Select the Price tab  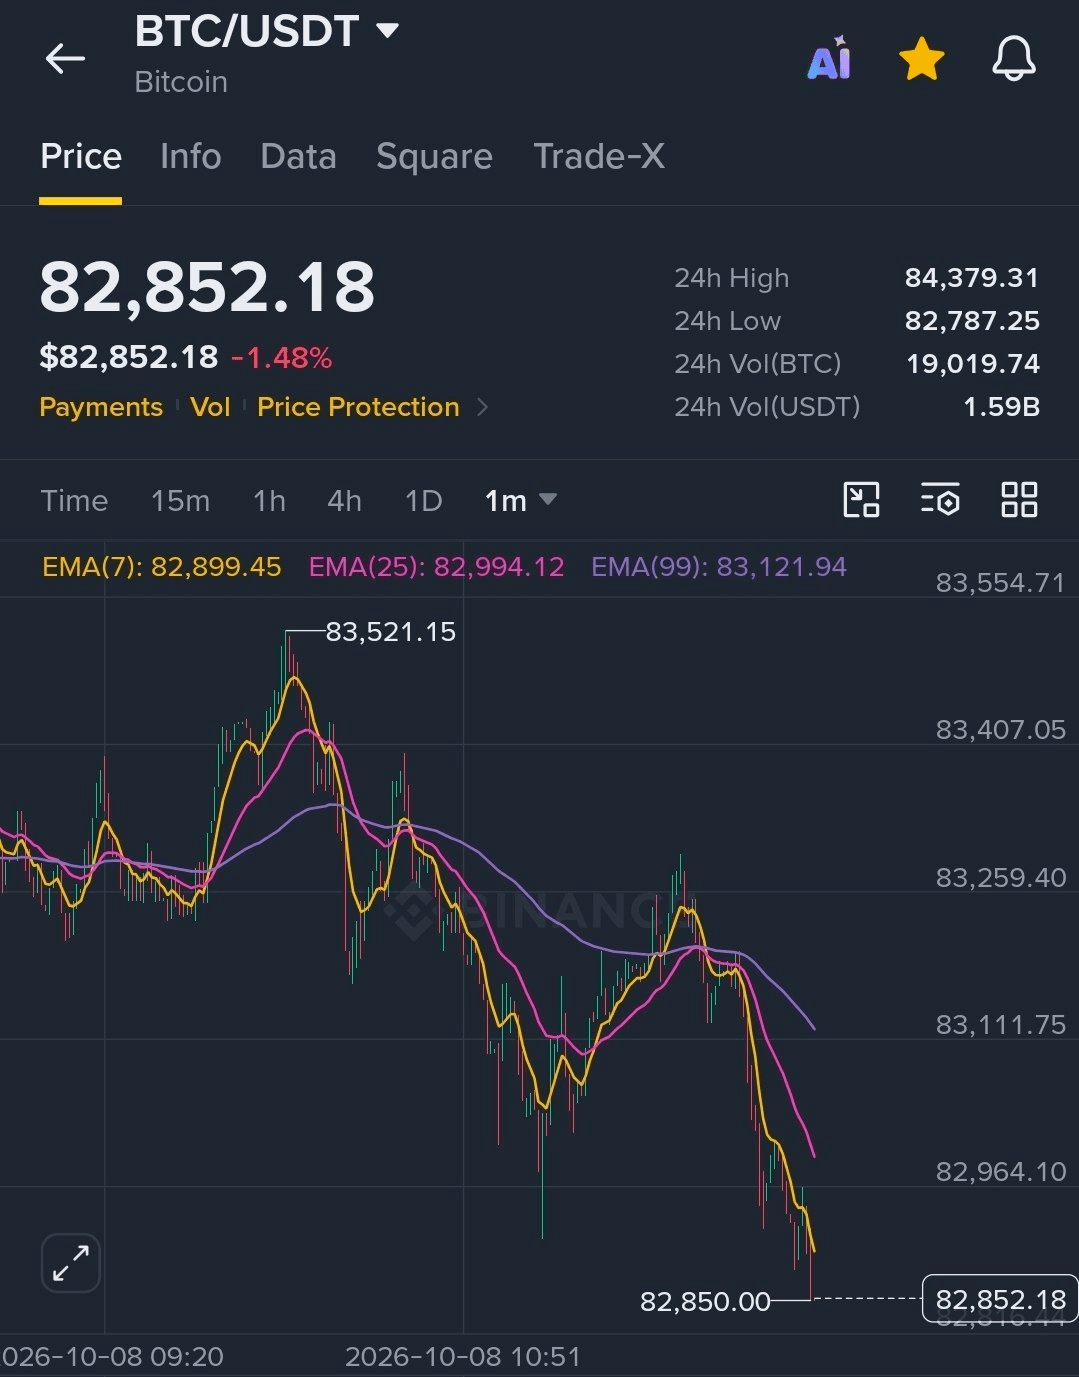(x=81, y=156)
